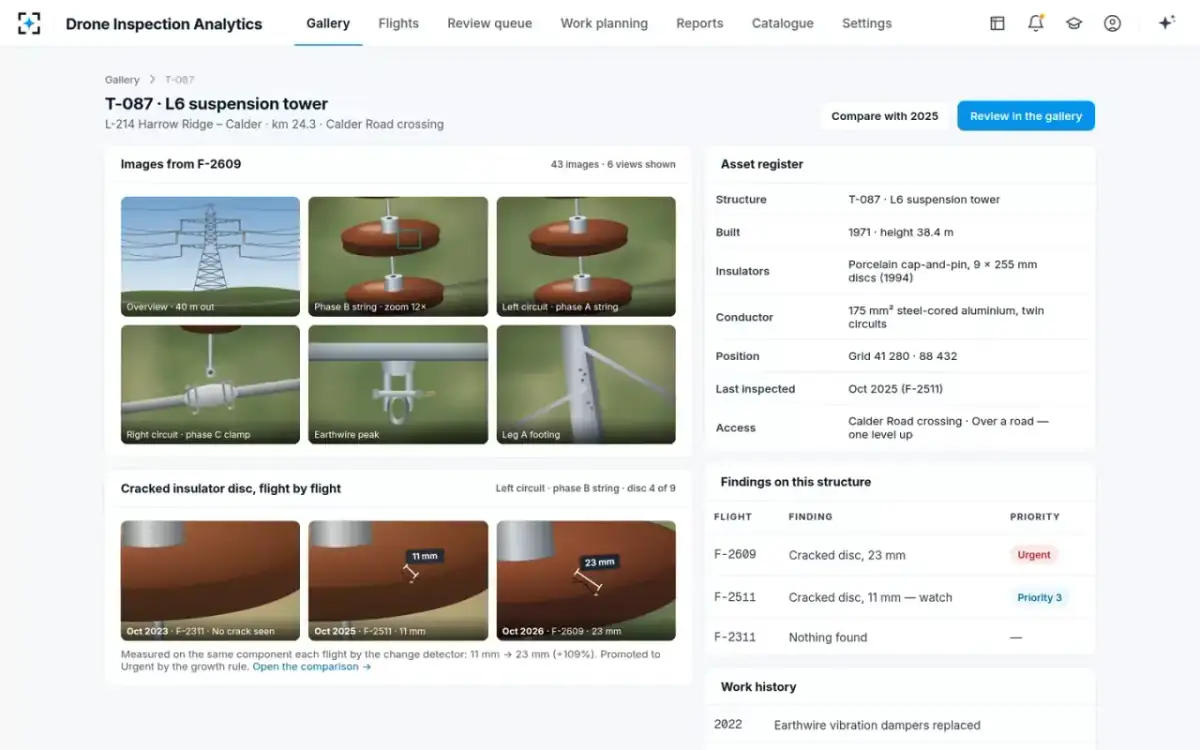
Task: Open the notifications bell
Action: 1036,23
